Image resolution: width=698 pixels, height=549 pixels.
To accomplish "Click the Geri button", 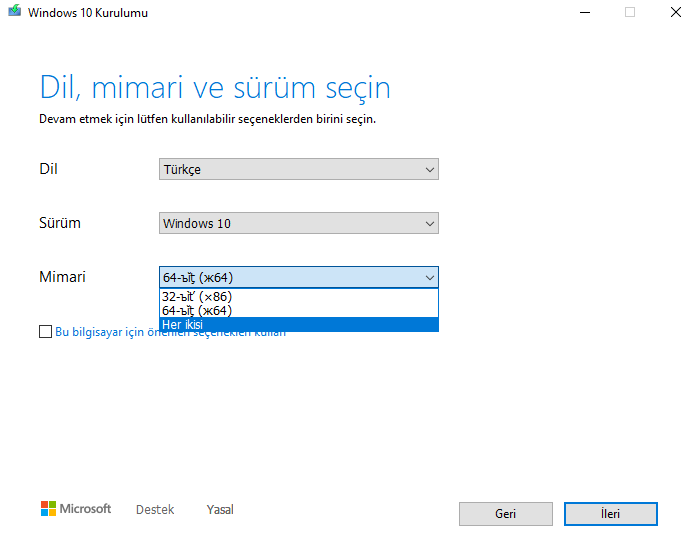I will pos(506,514).
